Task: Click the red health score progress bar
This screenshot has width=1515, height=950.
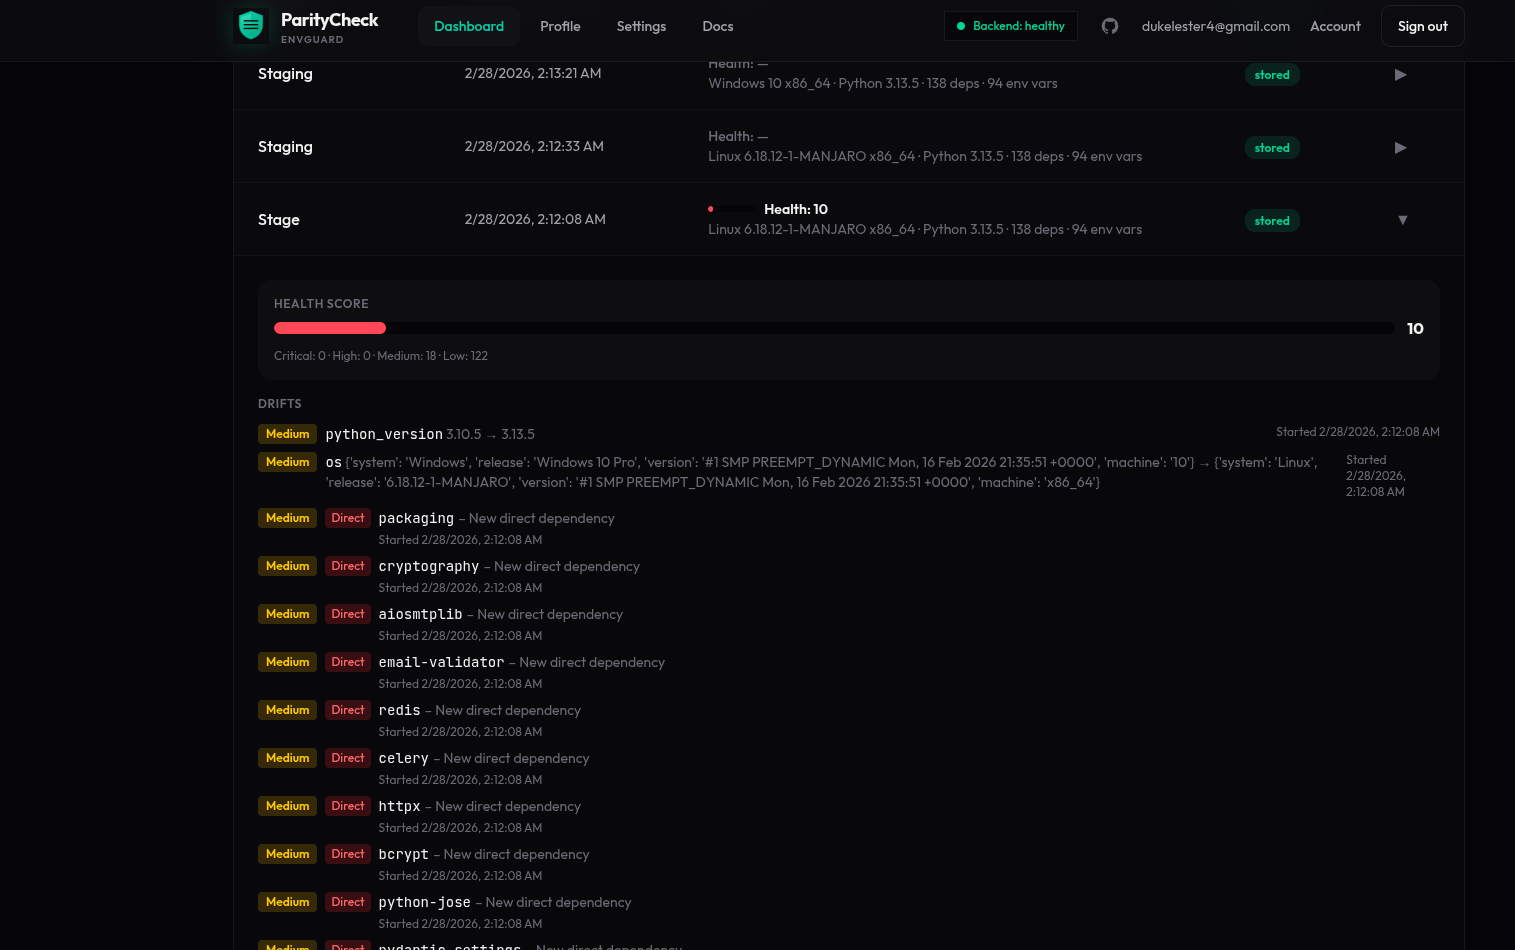Action: tap(330, 328)
